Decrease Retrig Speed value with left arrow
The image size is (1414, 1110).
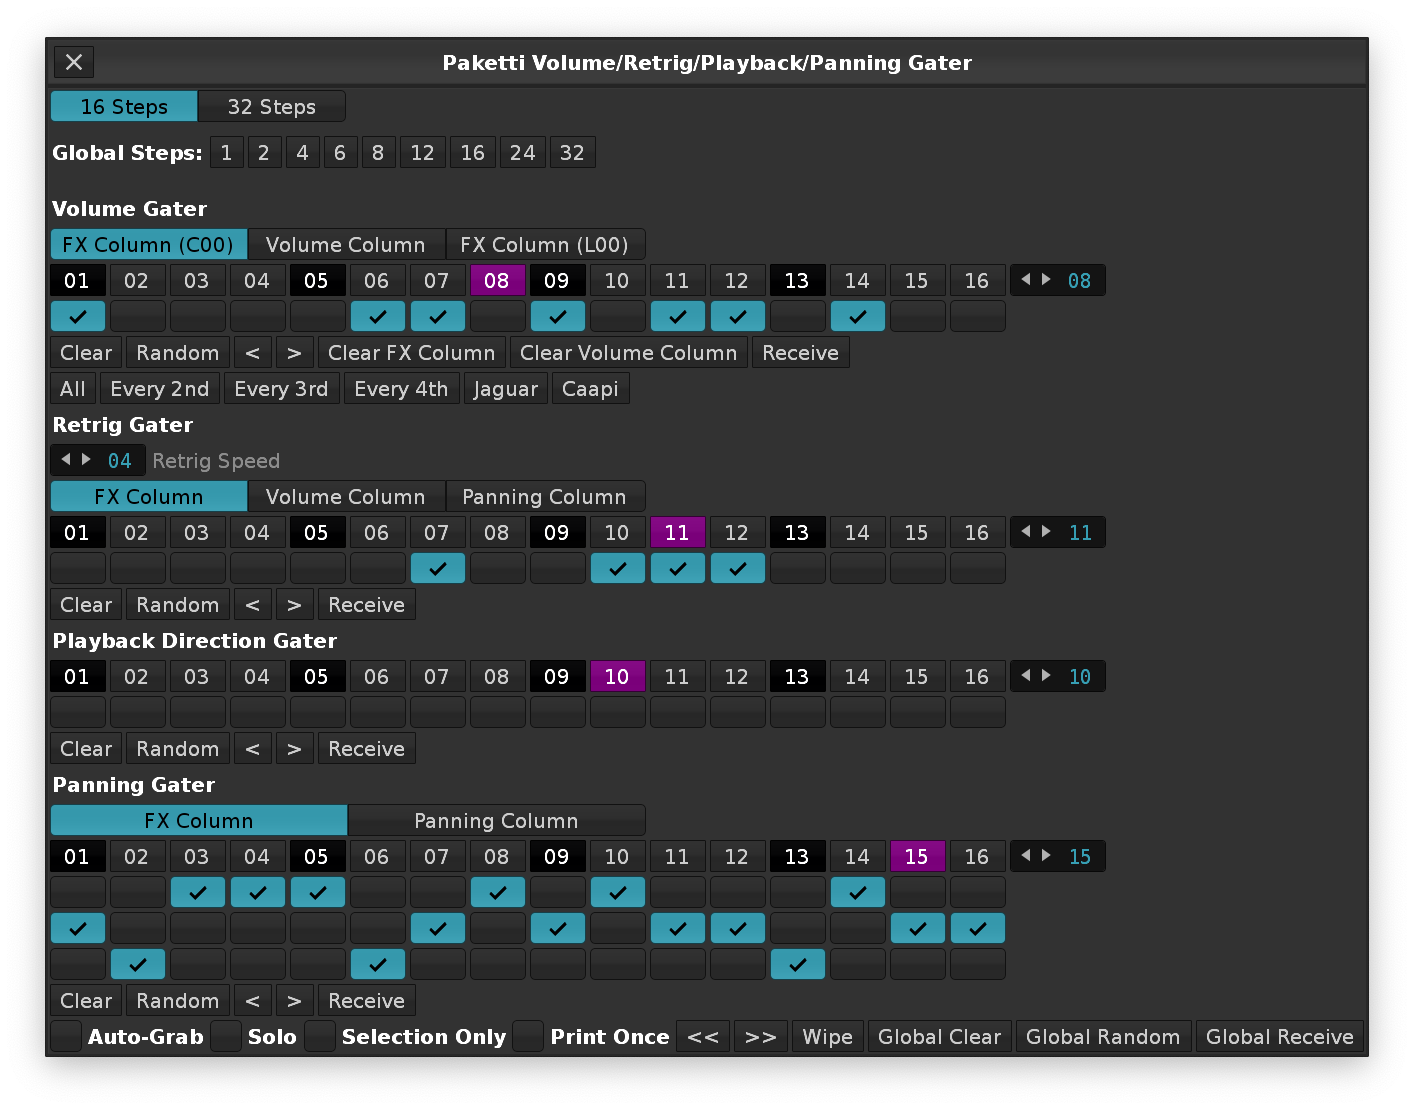pyautogui.click(x=66, y=460)
